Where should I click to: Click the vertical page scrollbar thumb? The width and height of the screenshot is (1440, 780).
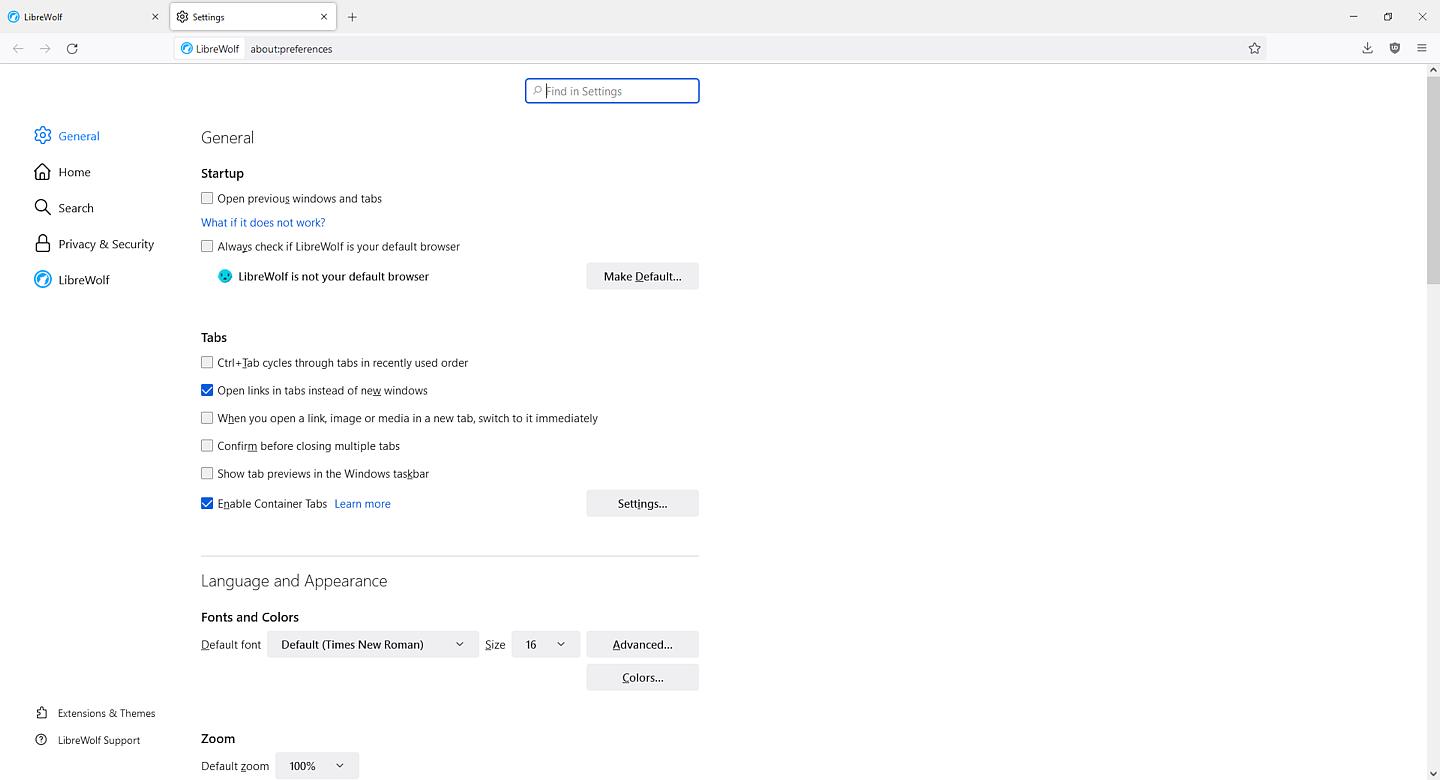tap(1432, 180)
